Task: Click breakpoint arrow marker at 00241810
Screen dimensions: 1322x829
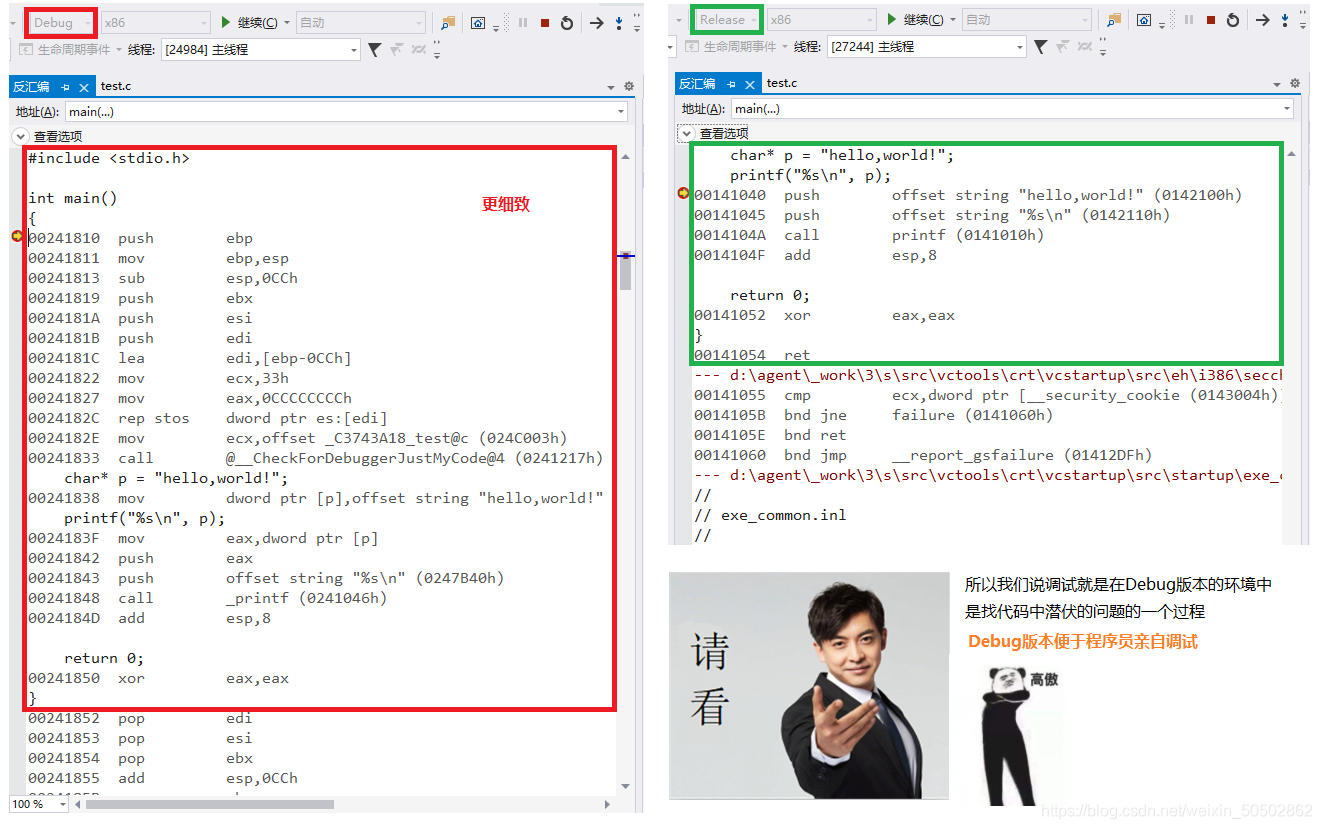Action: point(17,237)
